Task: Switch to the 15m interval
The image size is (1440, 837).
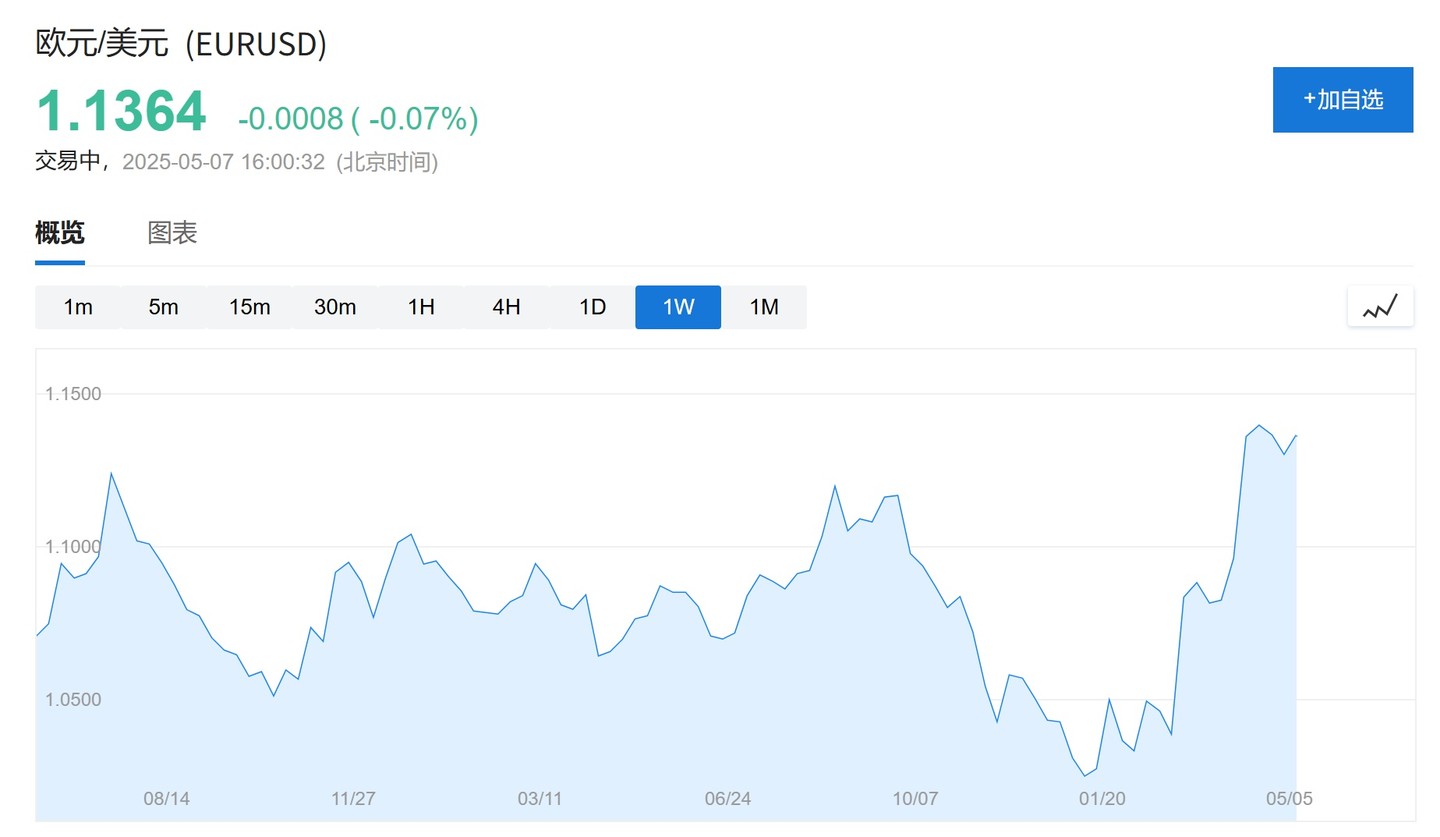Action: click(249, 307)
